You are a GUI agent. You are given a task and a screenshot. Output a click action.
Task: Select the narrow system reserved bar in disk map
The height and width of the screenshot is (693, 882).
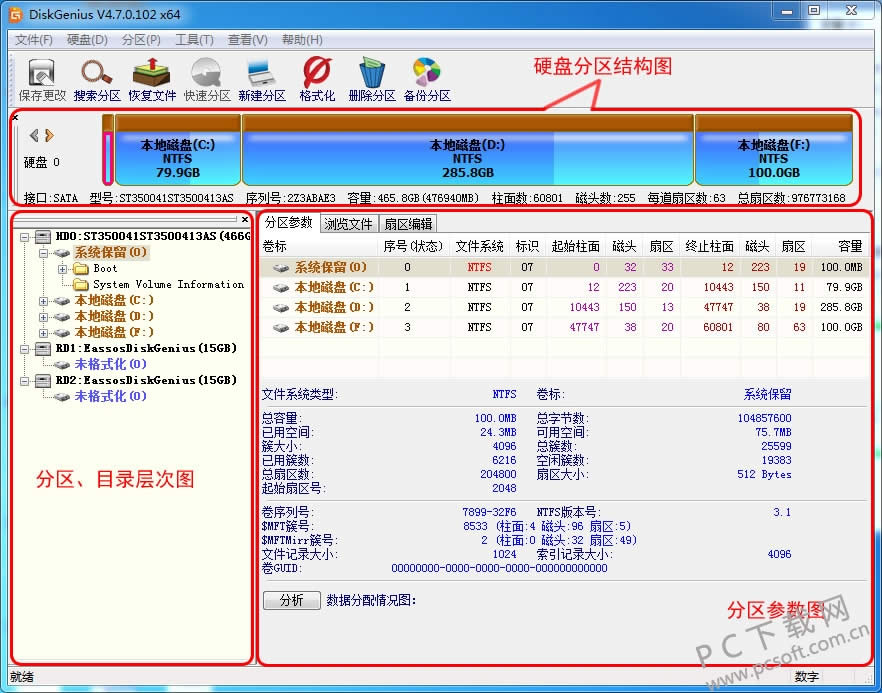(x=108, y=150)
